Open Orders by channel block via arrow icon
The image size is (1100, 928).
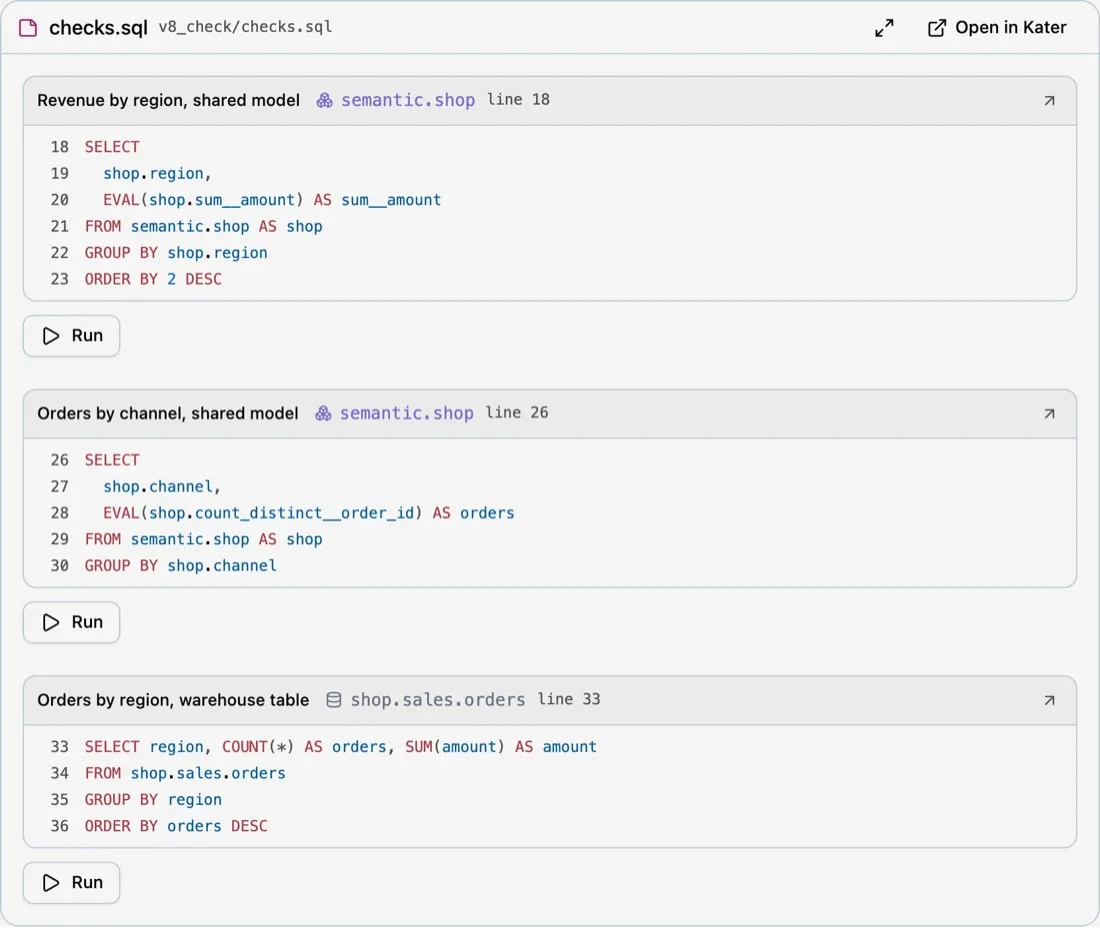[1049, 414]
